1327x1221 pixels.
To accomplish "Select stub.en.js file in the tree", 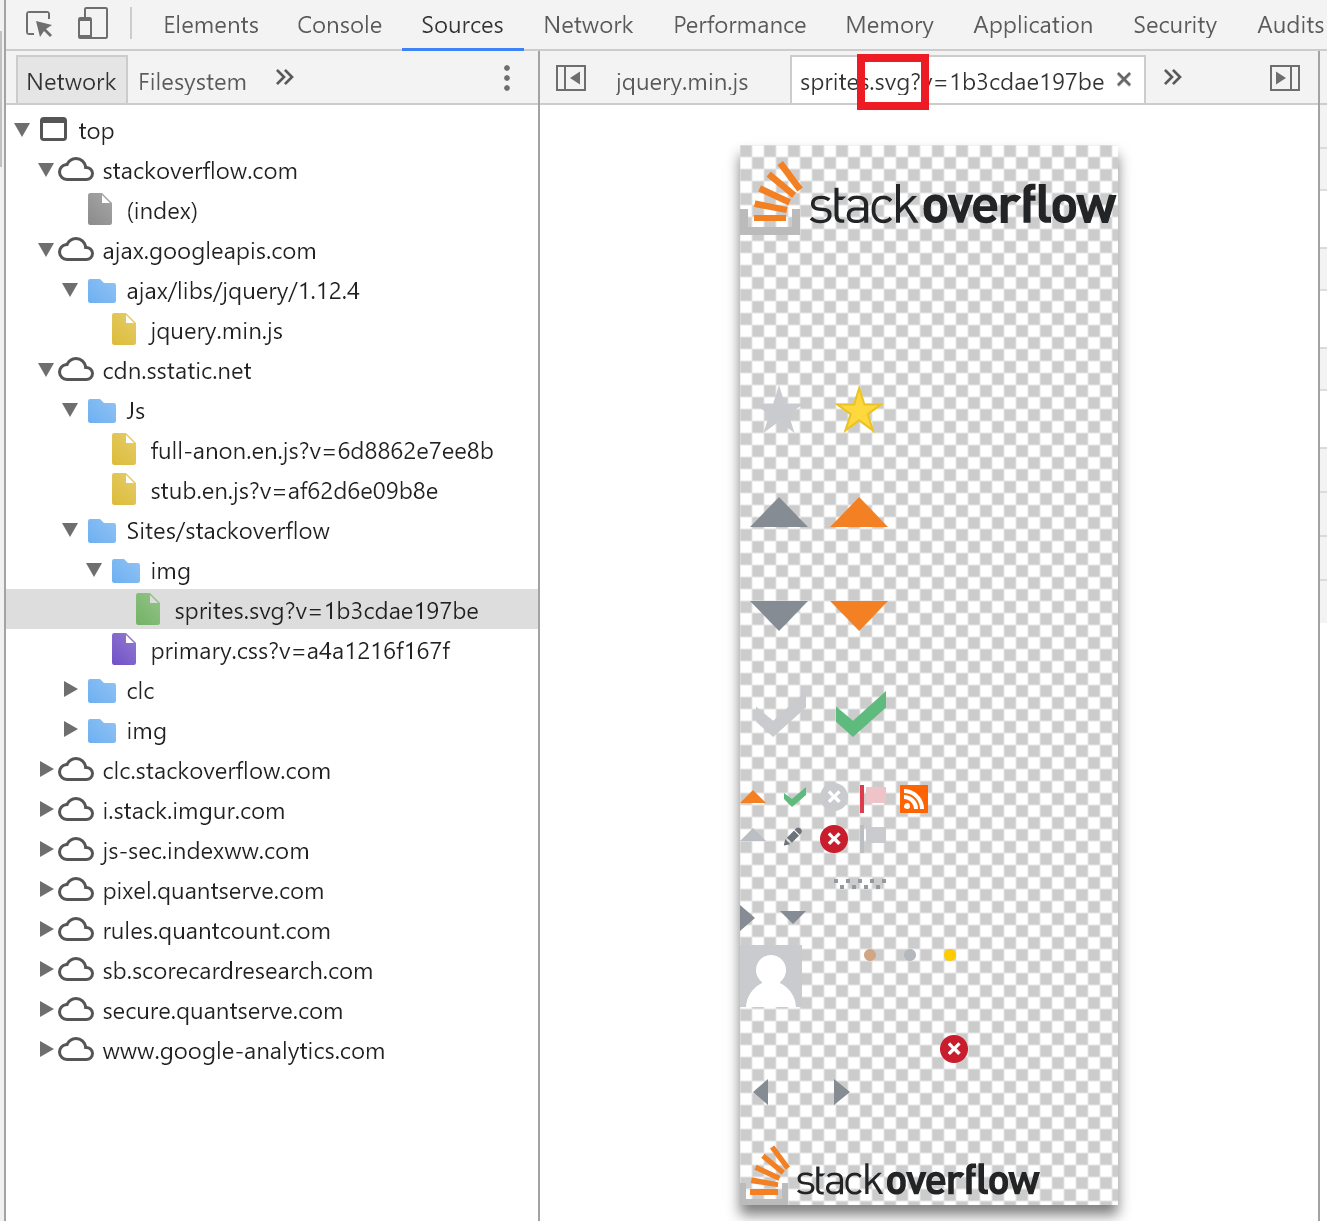I will (294, 491).
